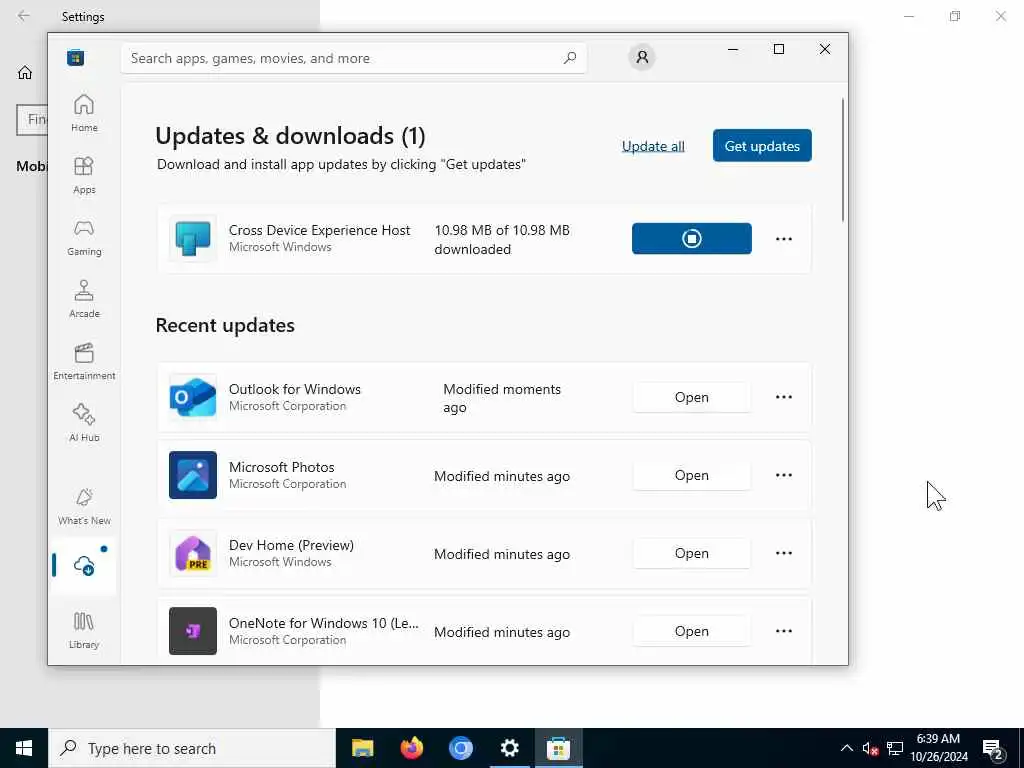Click the Windows Start button
1024x768 pixels.
(x=24, y=748)
